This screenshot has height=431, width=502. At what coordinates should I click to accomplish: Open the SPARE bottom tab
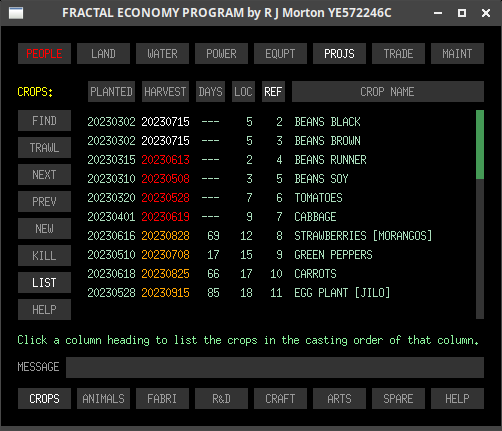click(398, 398)
